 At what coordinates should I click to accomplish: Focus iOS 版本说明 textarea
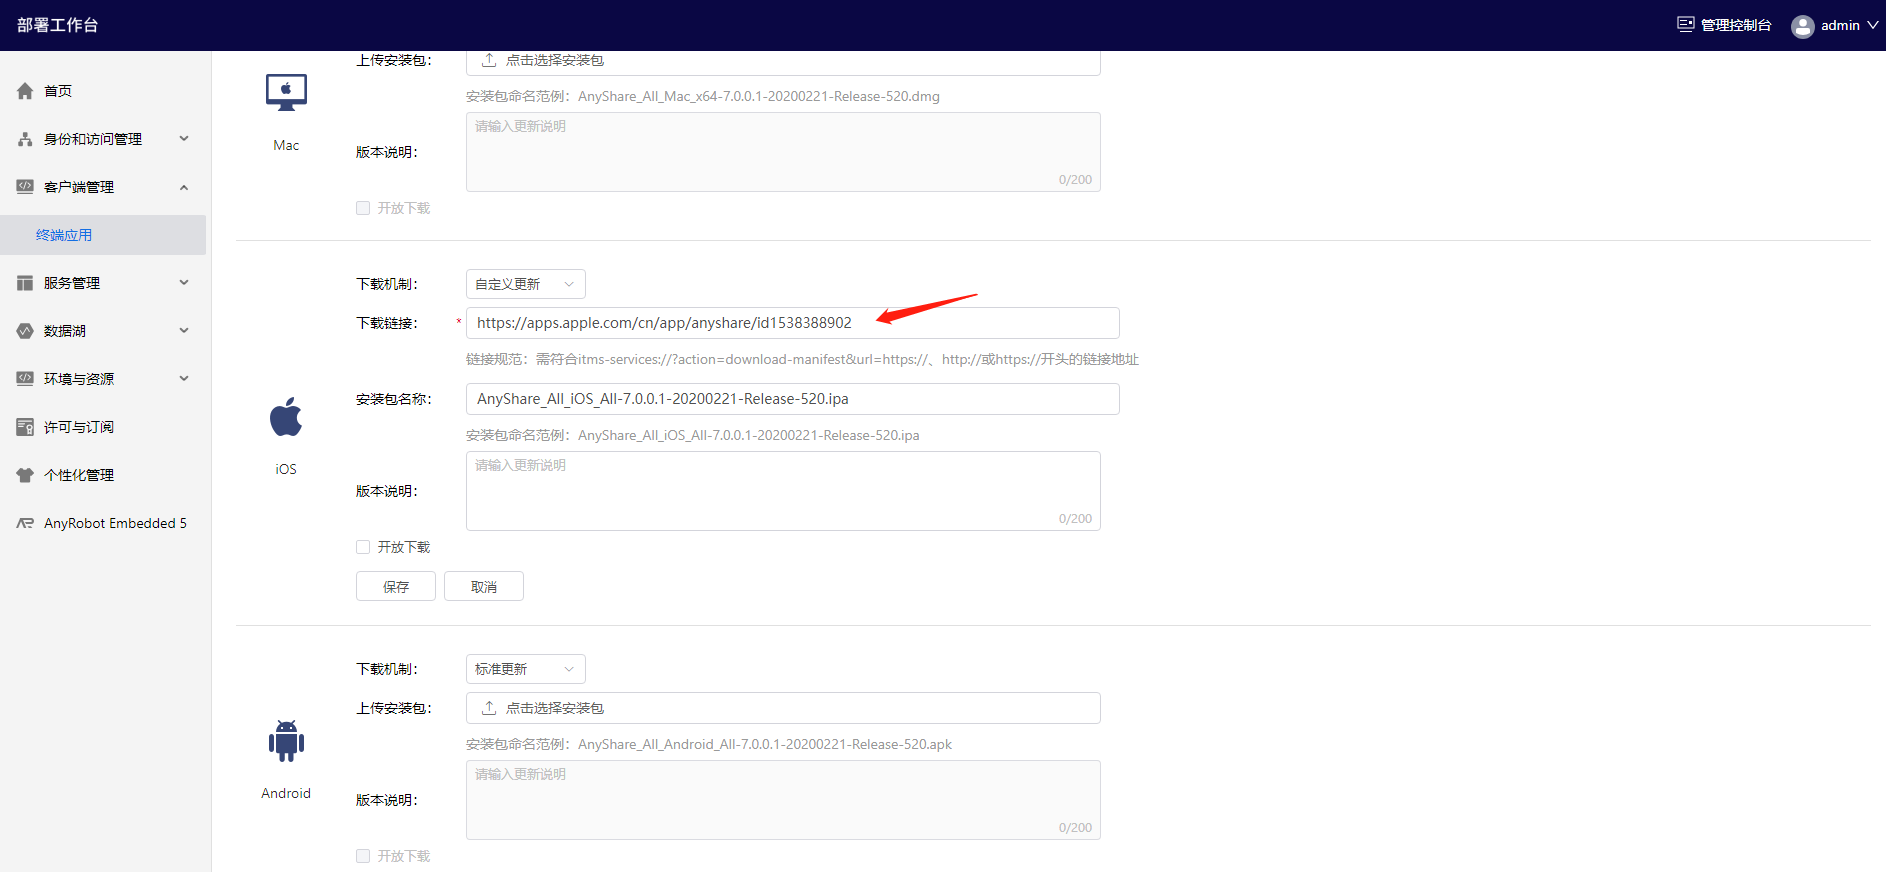pyautogui.click(x=783, y=491)
